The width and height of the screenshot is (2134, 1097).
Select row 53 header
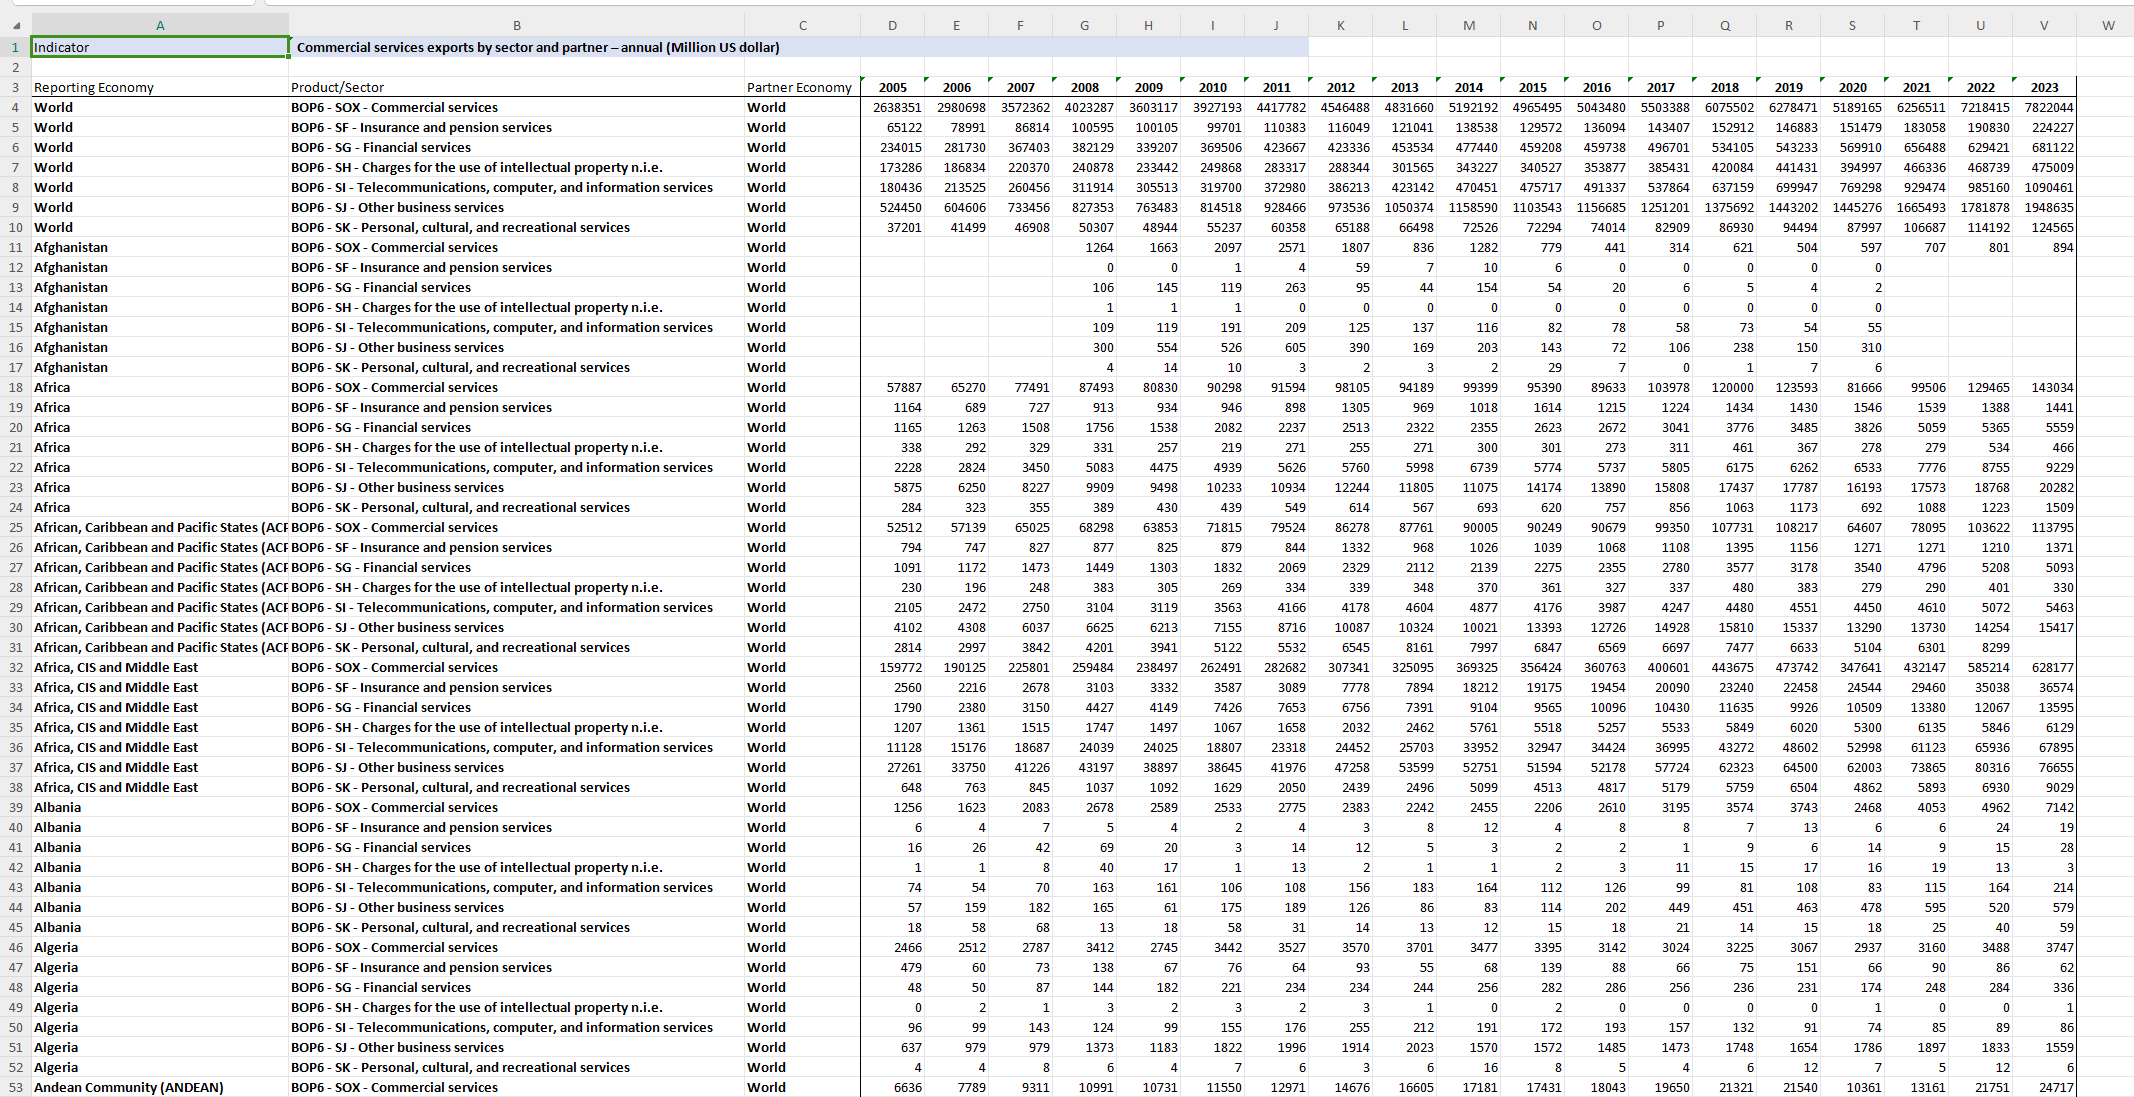click(x=15, y=1087)
